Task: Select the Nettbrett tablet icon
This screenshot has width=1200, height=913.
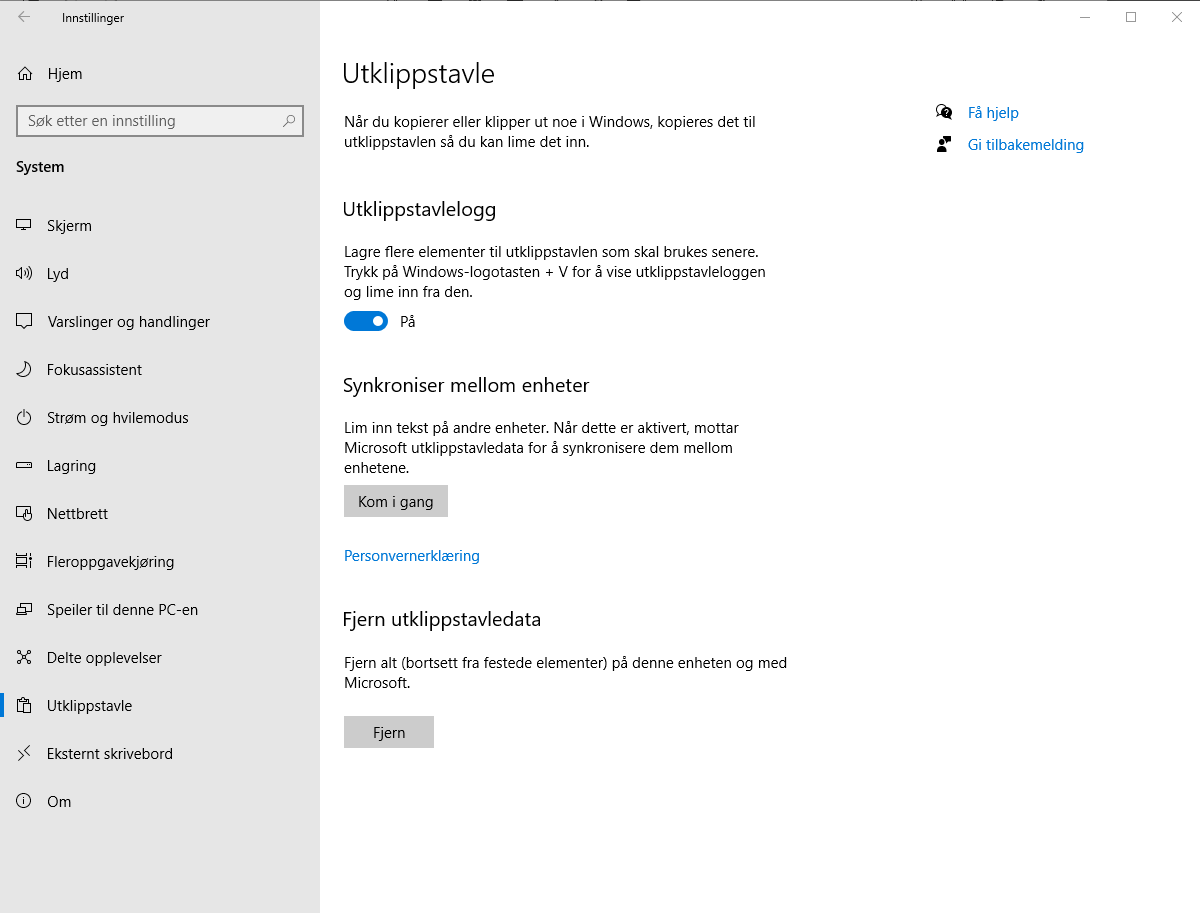Action: point(23,513)
